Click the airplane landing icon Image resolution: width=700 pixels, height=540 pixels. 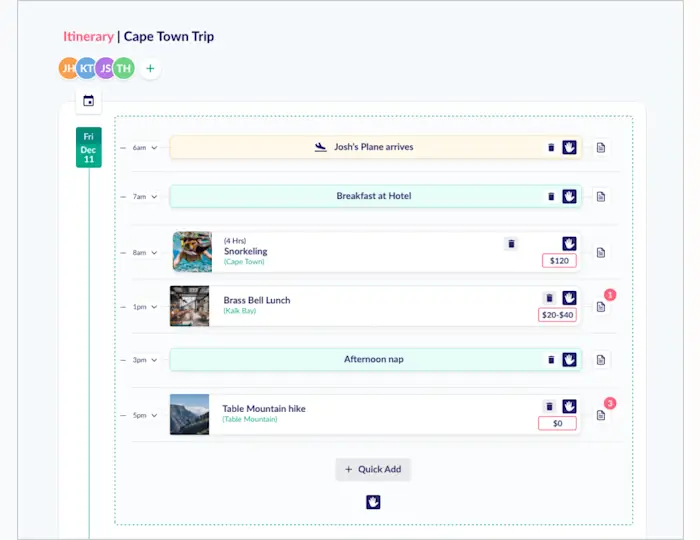pos(321,147)
